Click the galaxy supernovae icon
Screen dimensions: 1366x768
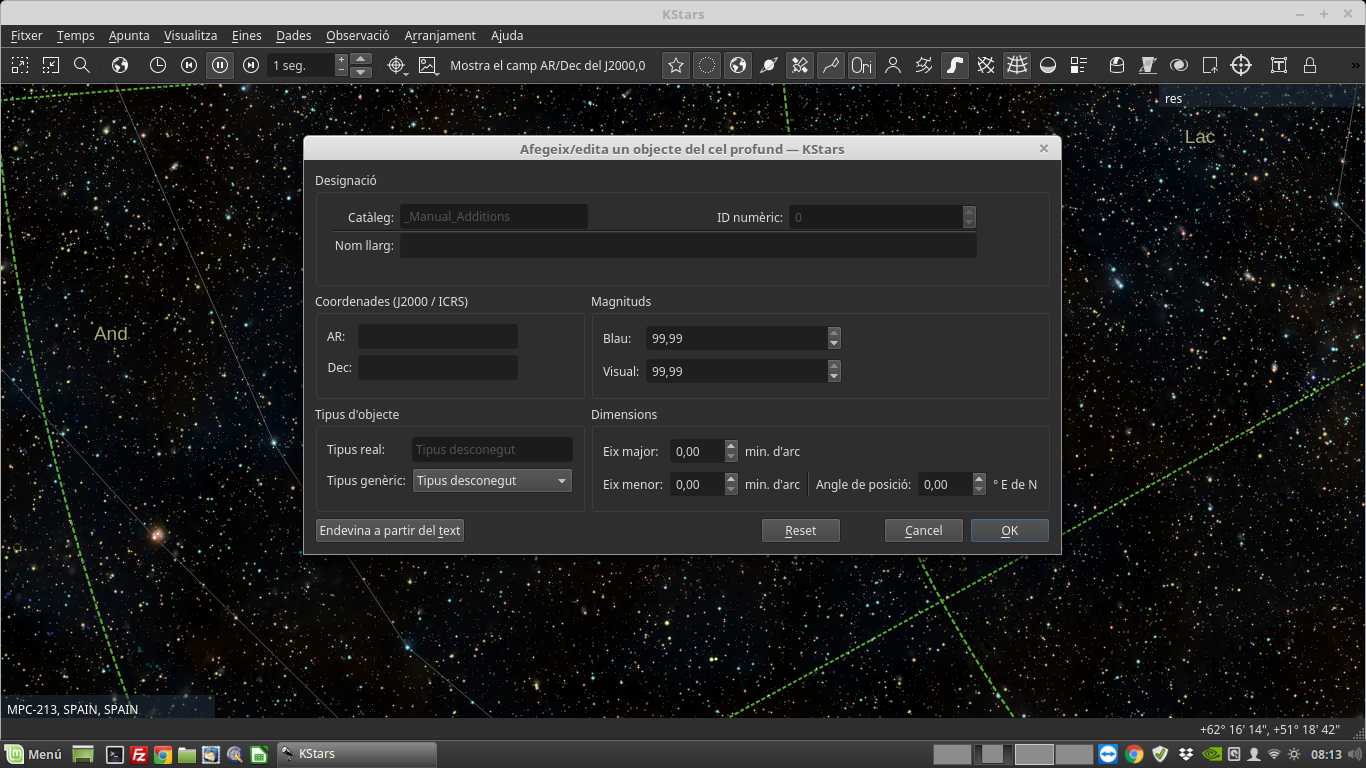tap(1179, 65)
